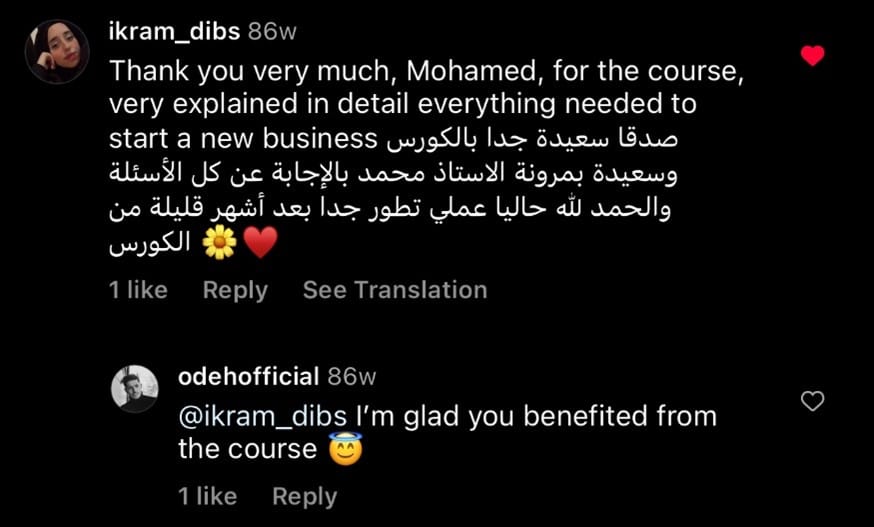Image resolution: width=874 pixels, height=527 pixels.
Task: View the 1 like on ikram_dibs's comment
Action: click(x=138, y=290)
